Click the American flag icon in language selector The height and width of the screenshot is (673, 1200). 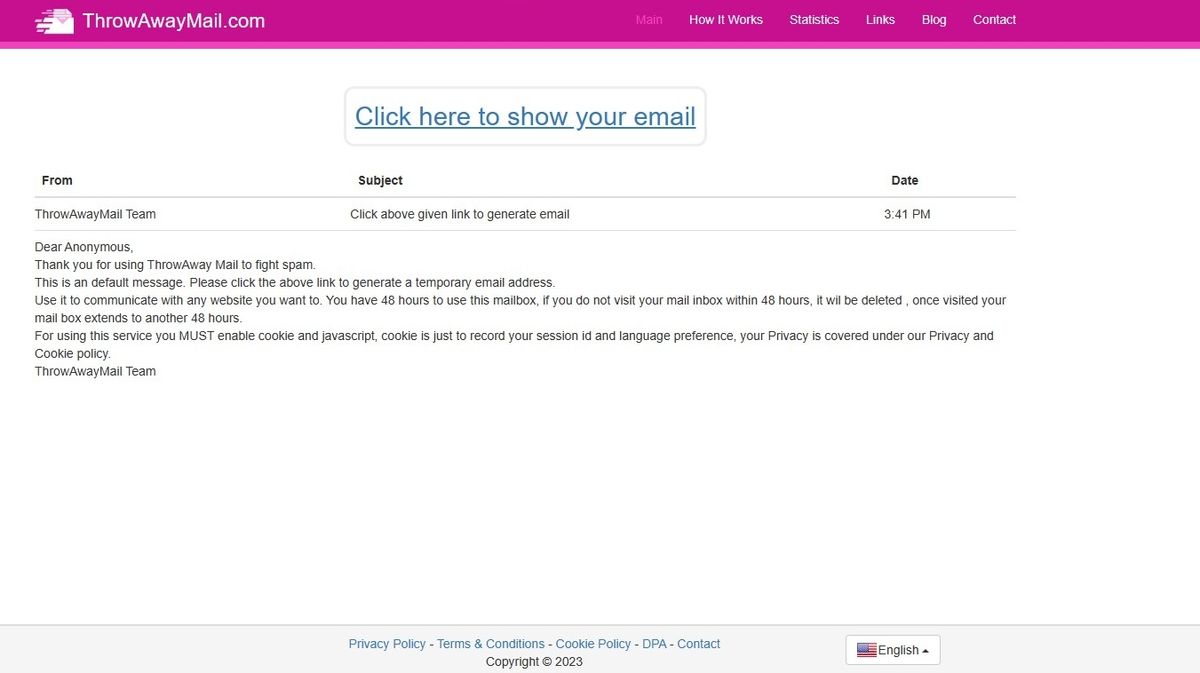coord(866,649)
